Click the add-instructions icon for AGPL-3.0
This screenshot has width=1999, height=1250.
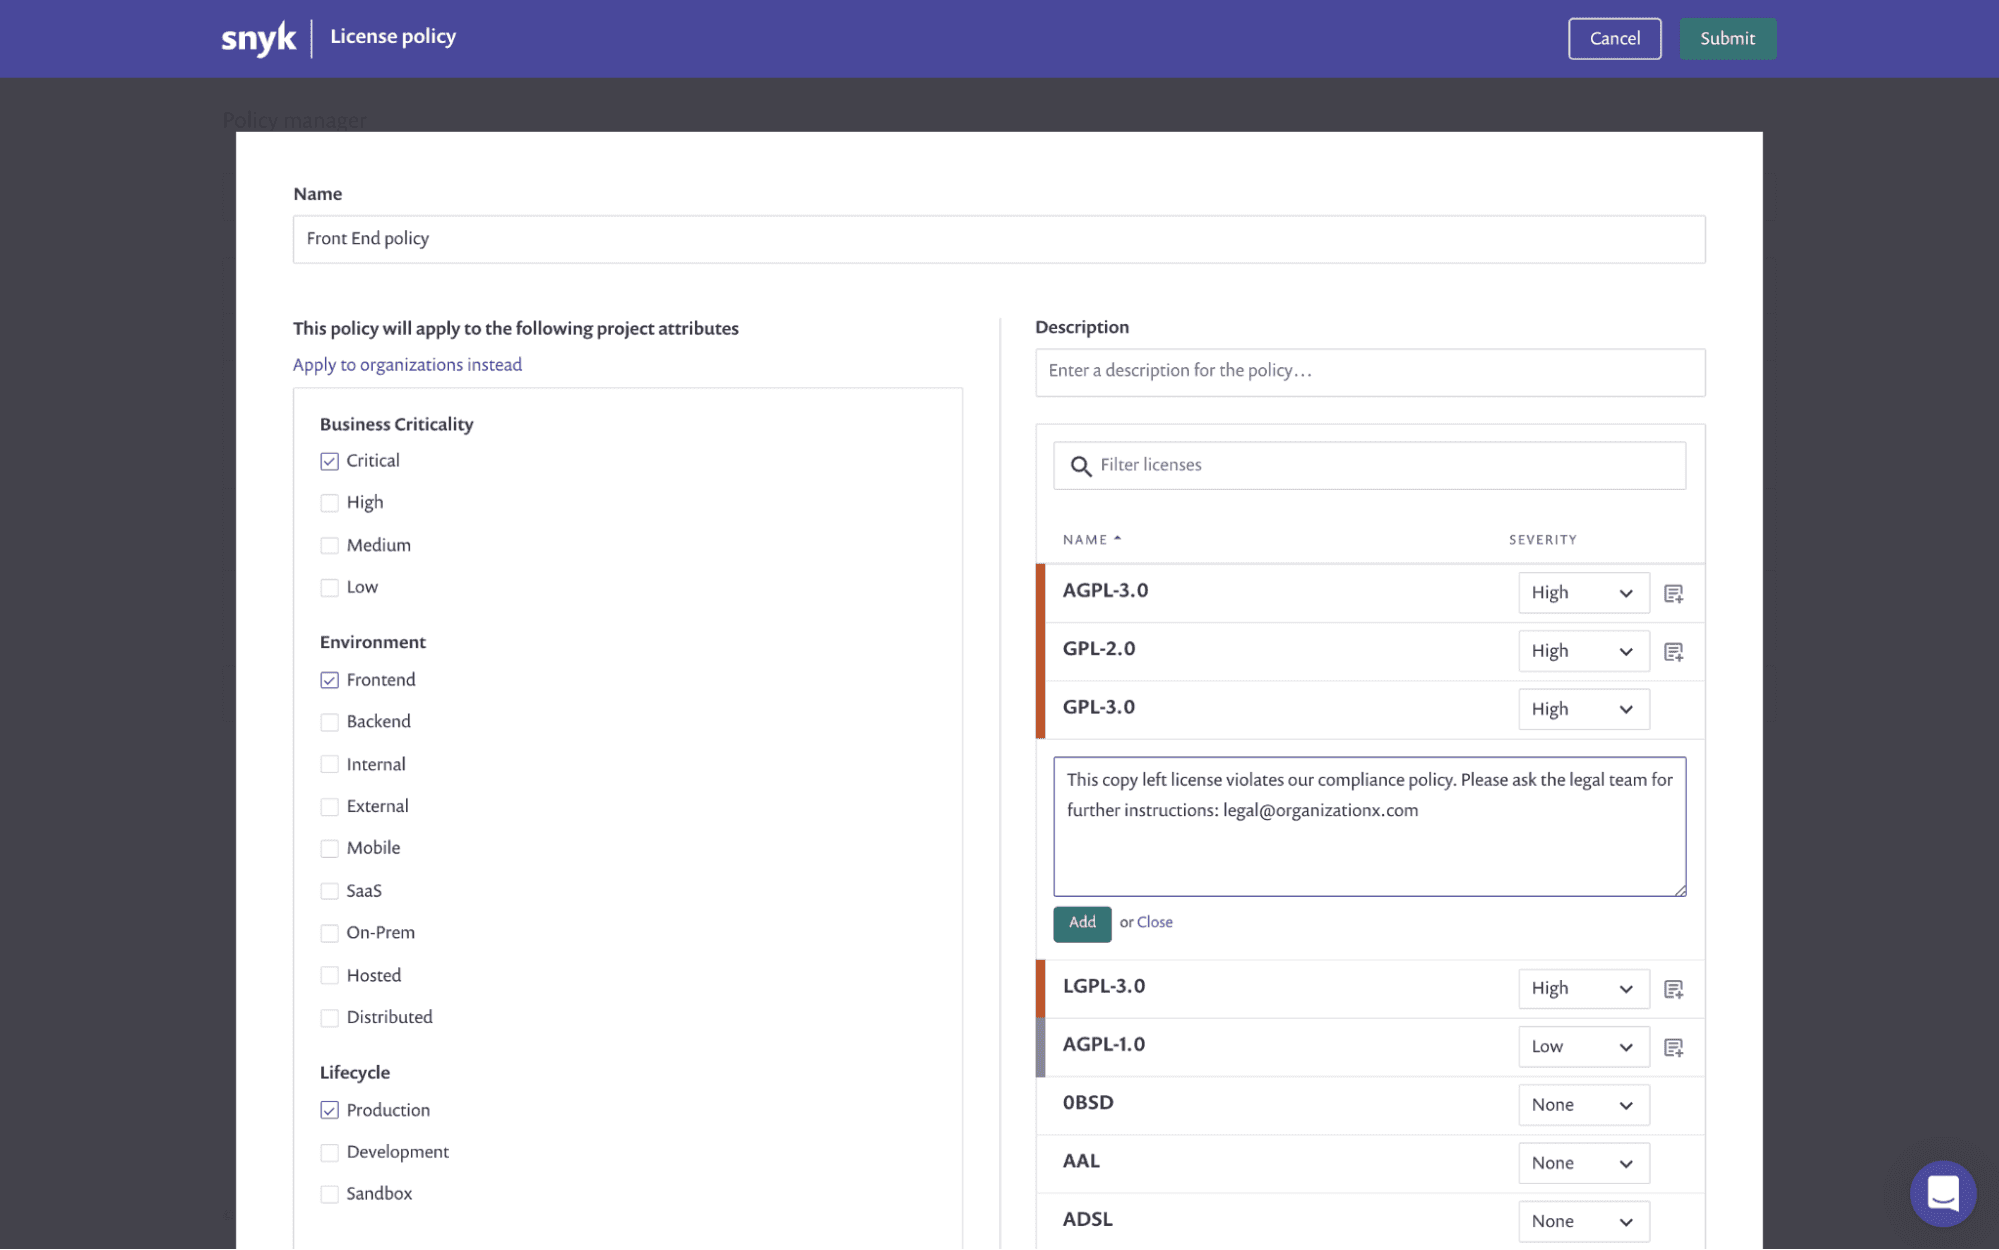pos(1673,594)
